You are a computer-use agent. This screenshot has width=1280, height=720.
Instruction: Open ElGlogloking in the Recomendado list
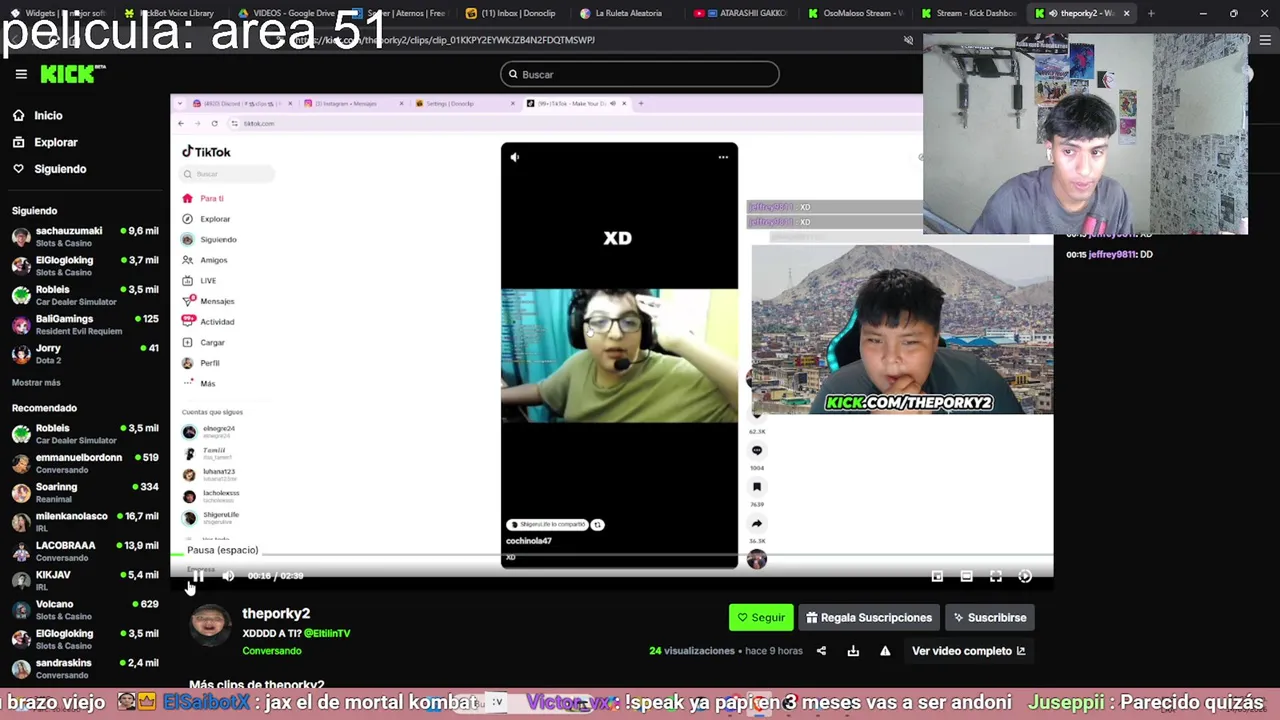[x=85, y=639]
